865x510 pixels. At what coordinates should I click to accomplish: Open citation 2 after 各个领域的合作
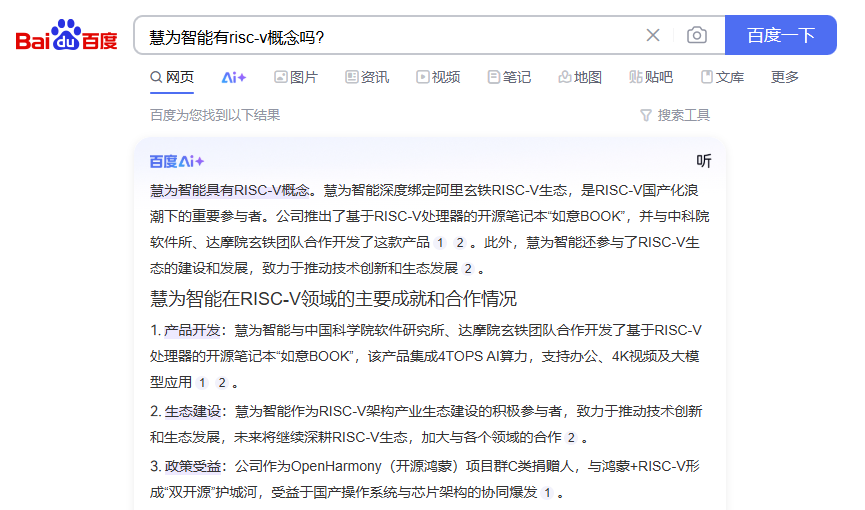572,438
